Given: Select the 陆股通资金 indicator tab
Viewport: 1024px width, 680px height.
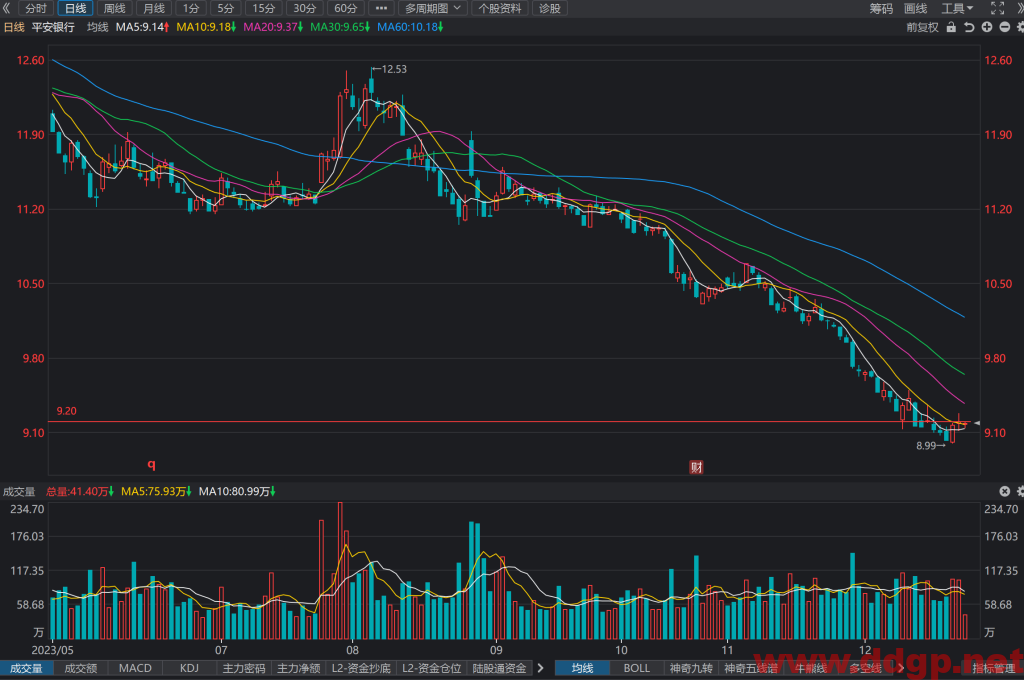Looking at the screenshot, I should click(x=499, y=668).
